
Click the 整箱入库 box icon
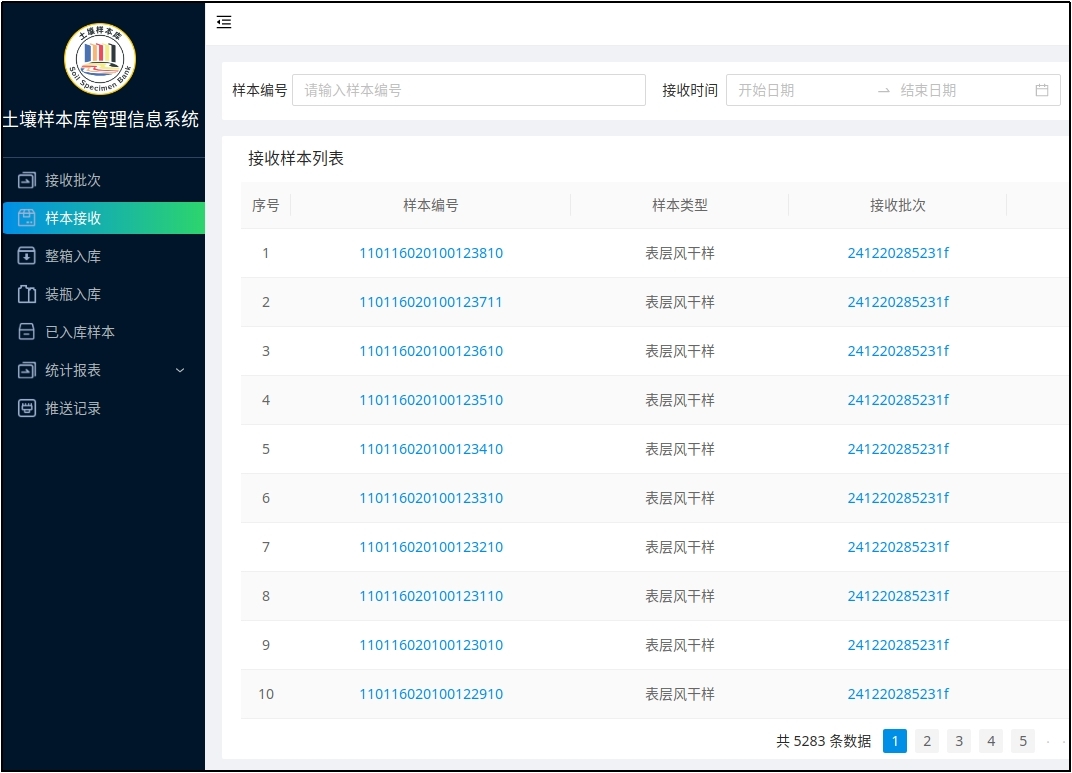[x=27, y=256]
